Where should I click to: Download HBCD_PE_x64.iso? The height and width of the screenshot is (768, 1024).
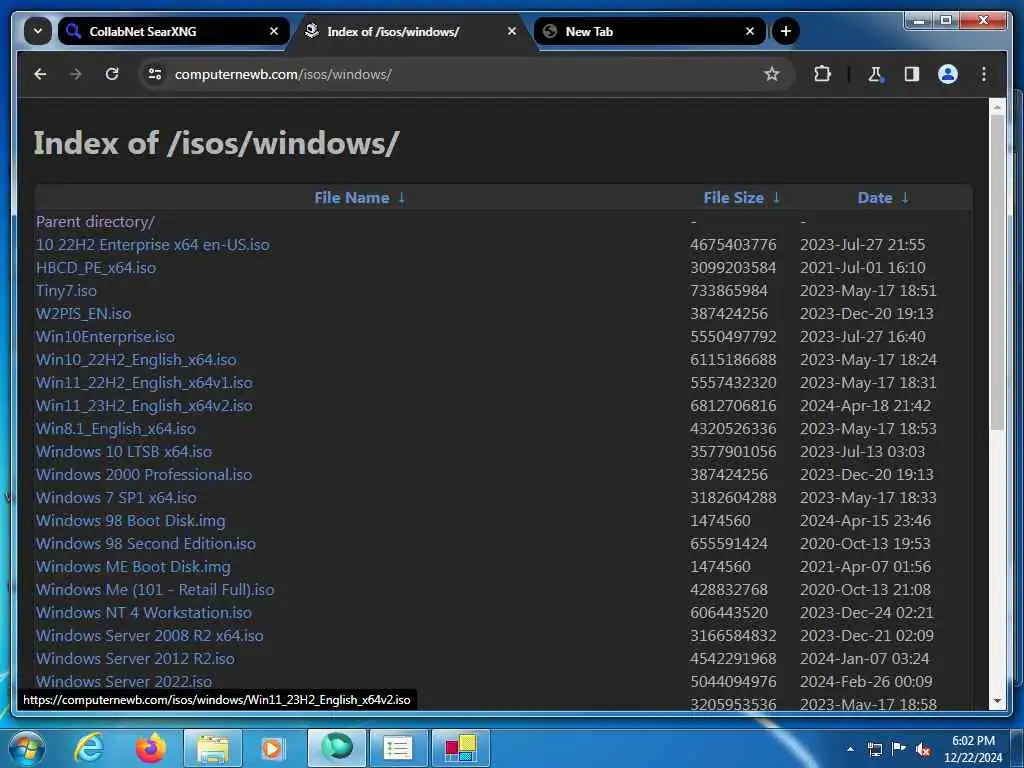click(96, 268)
